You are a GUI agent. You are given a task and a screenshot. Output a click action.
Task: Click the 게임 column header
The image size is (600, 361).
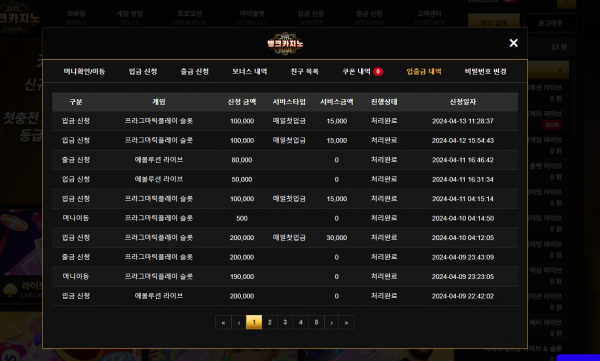(159, 102)
